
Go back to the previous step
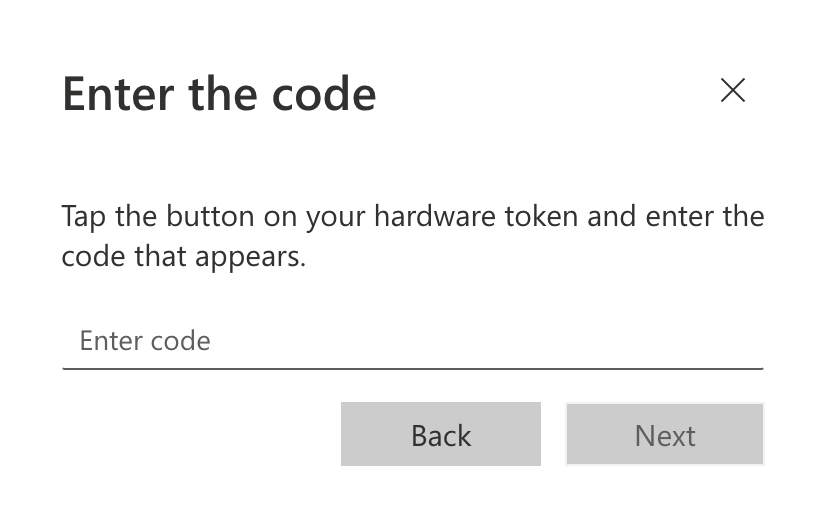pyautogui.click(x=441, y=434)
